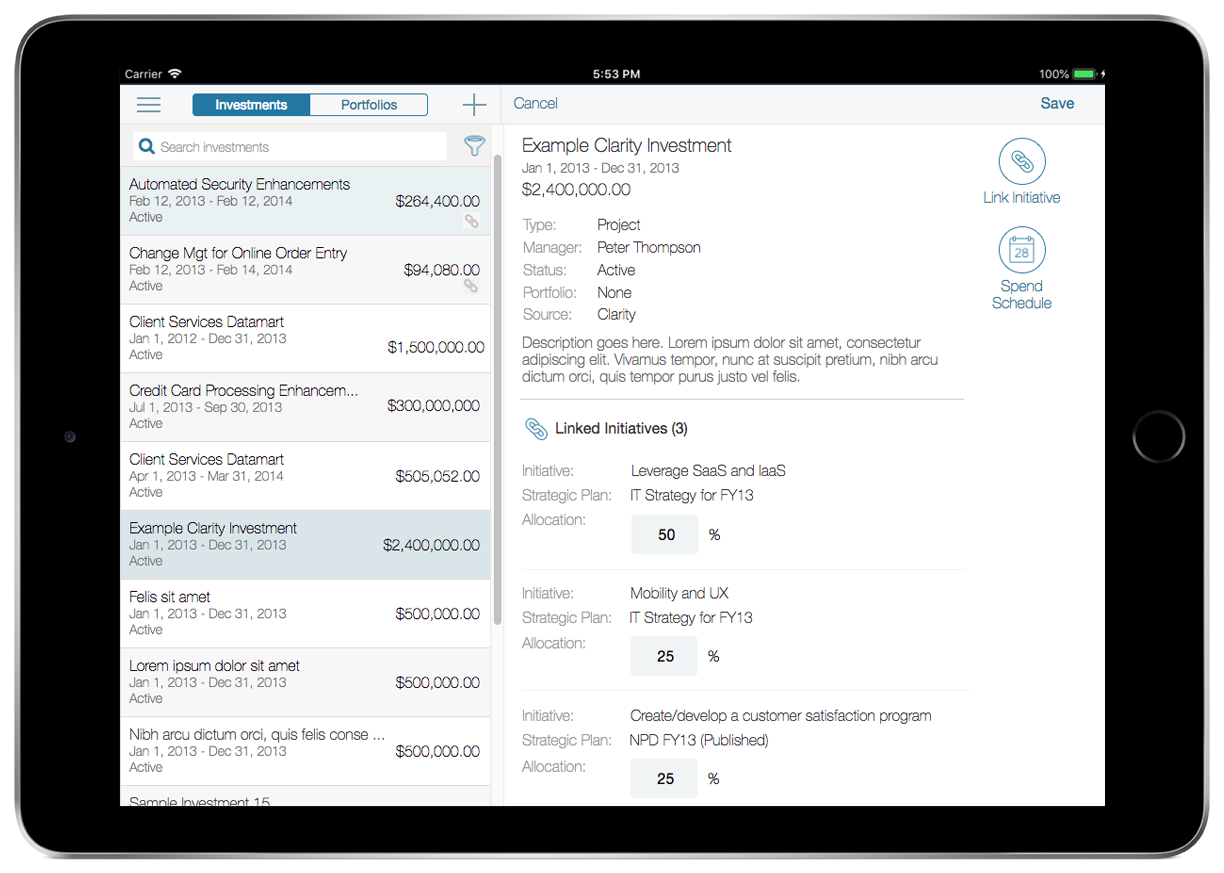1224x873 pixels.
Task: Edit the Mobility and UX allocation field
Action: coord(664,657)
